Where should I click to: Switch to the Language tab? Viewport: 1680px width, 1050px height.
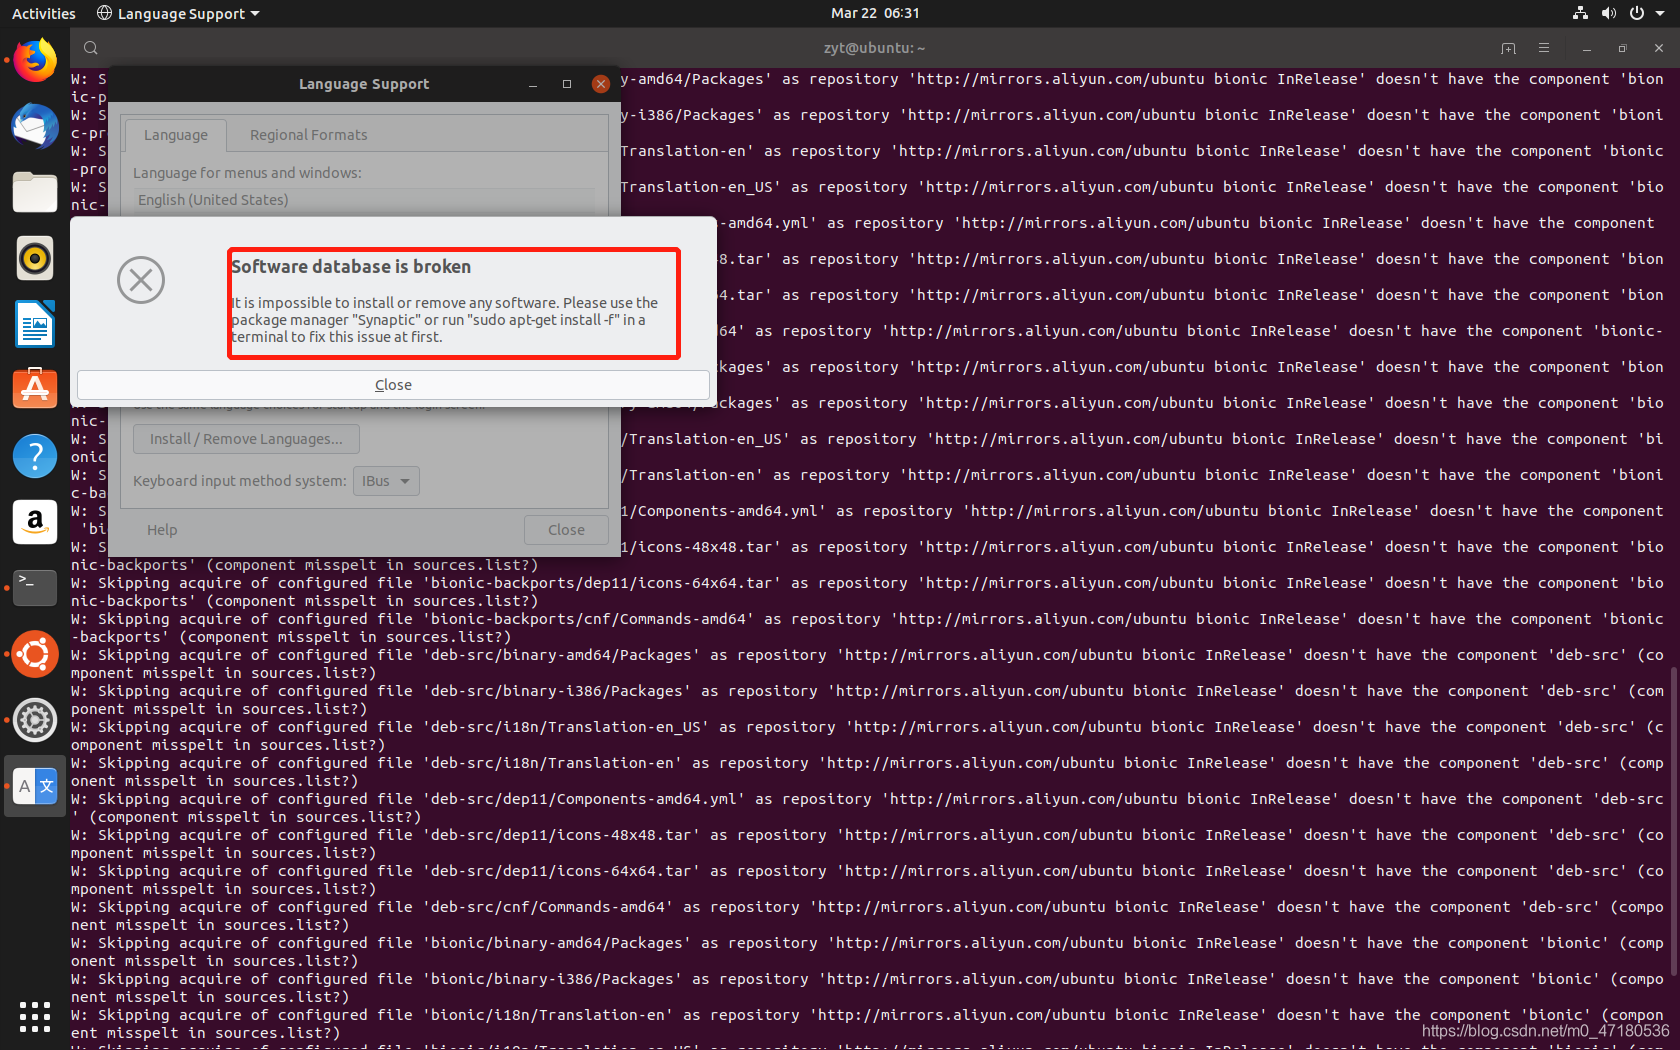tap(176, 135)
